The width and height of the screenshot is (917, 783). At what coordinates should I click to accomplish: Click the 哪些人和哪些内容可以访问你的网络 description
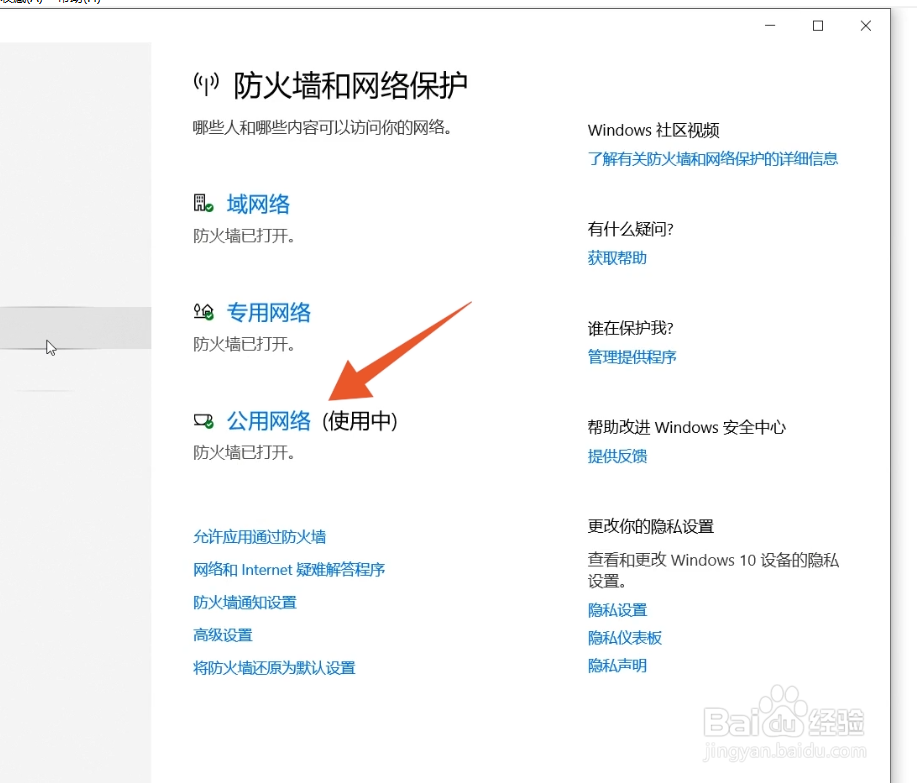322,127
